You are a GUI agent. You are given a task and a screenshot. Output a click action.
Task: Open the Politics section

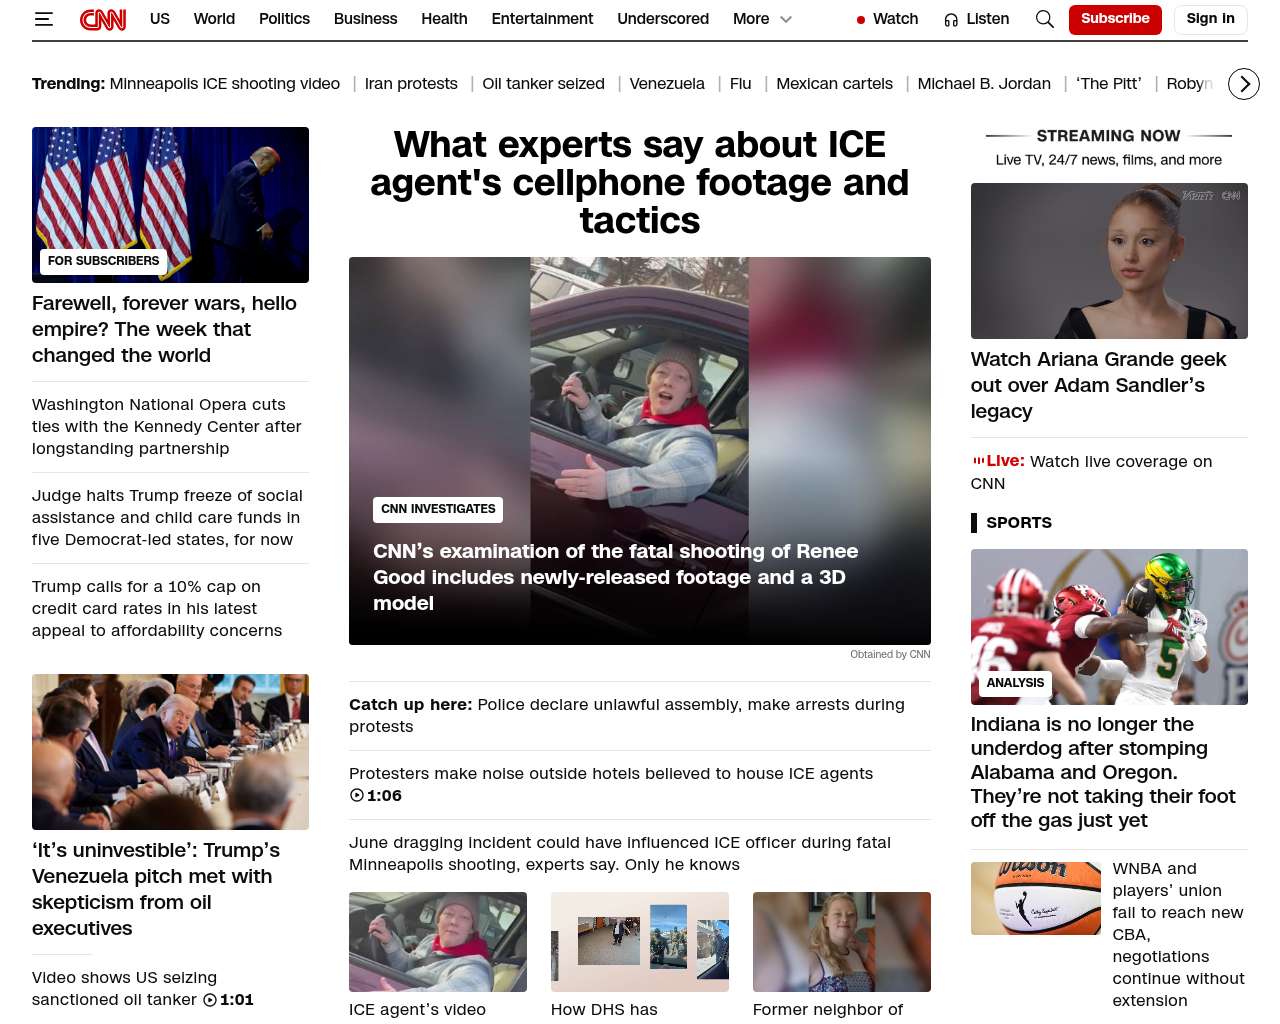(x=284, y=19)
